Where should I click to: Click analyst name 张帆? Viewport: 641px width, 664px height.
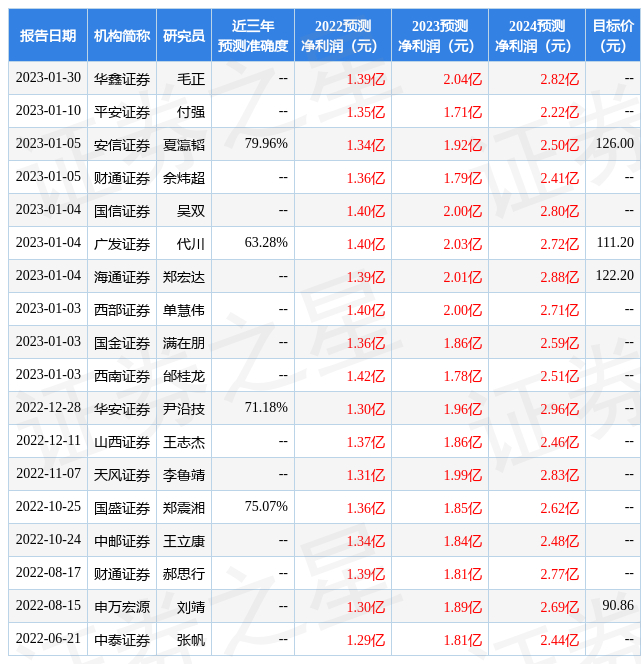[x=191, y=641]
